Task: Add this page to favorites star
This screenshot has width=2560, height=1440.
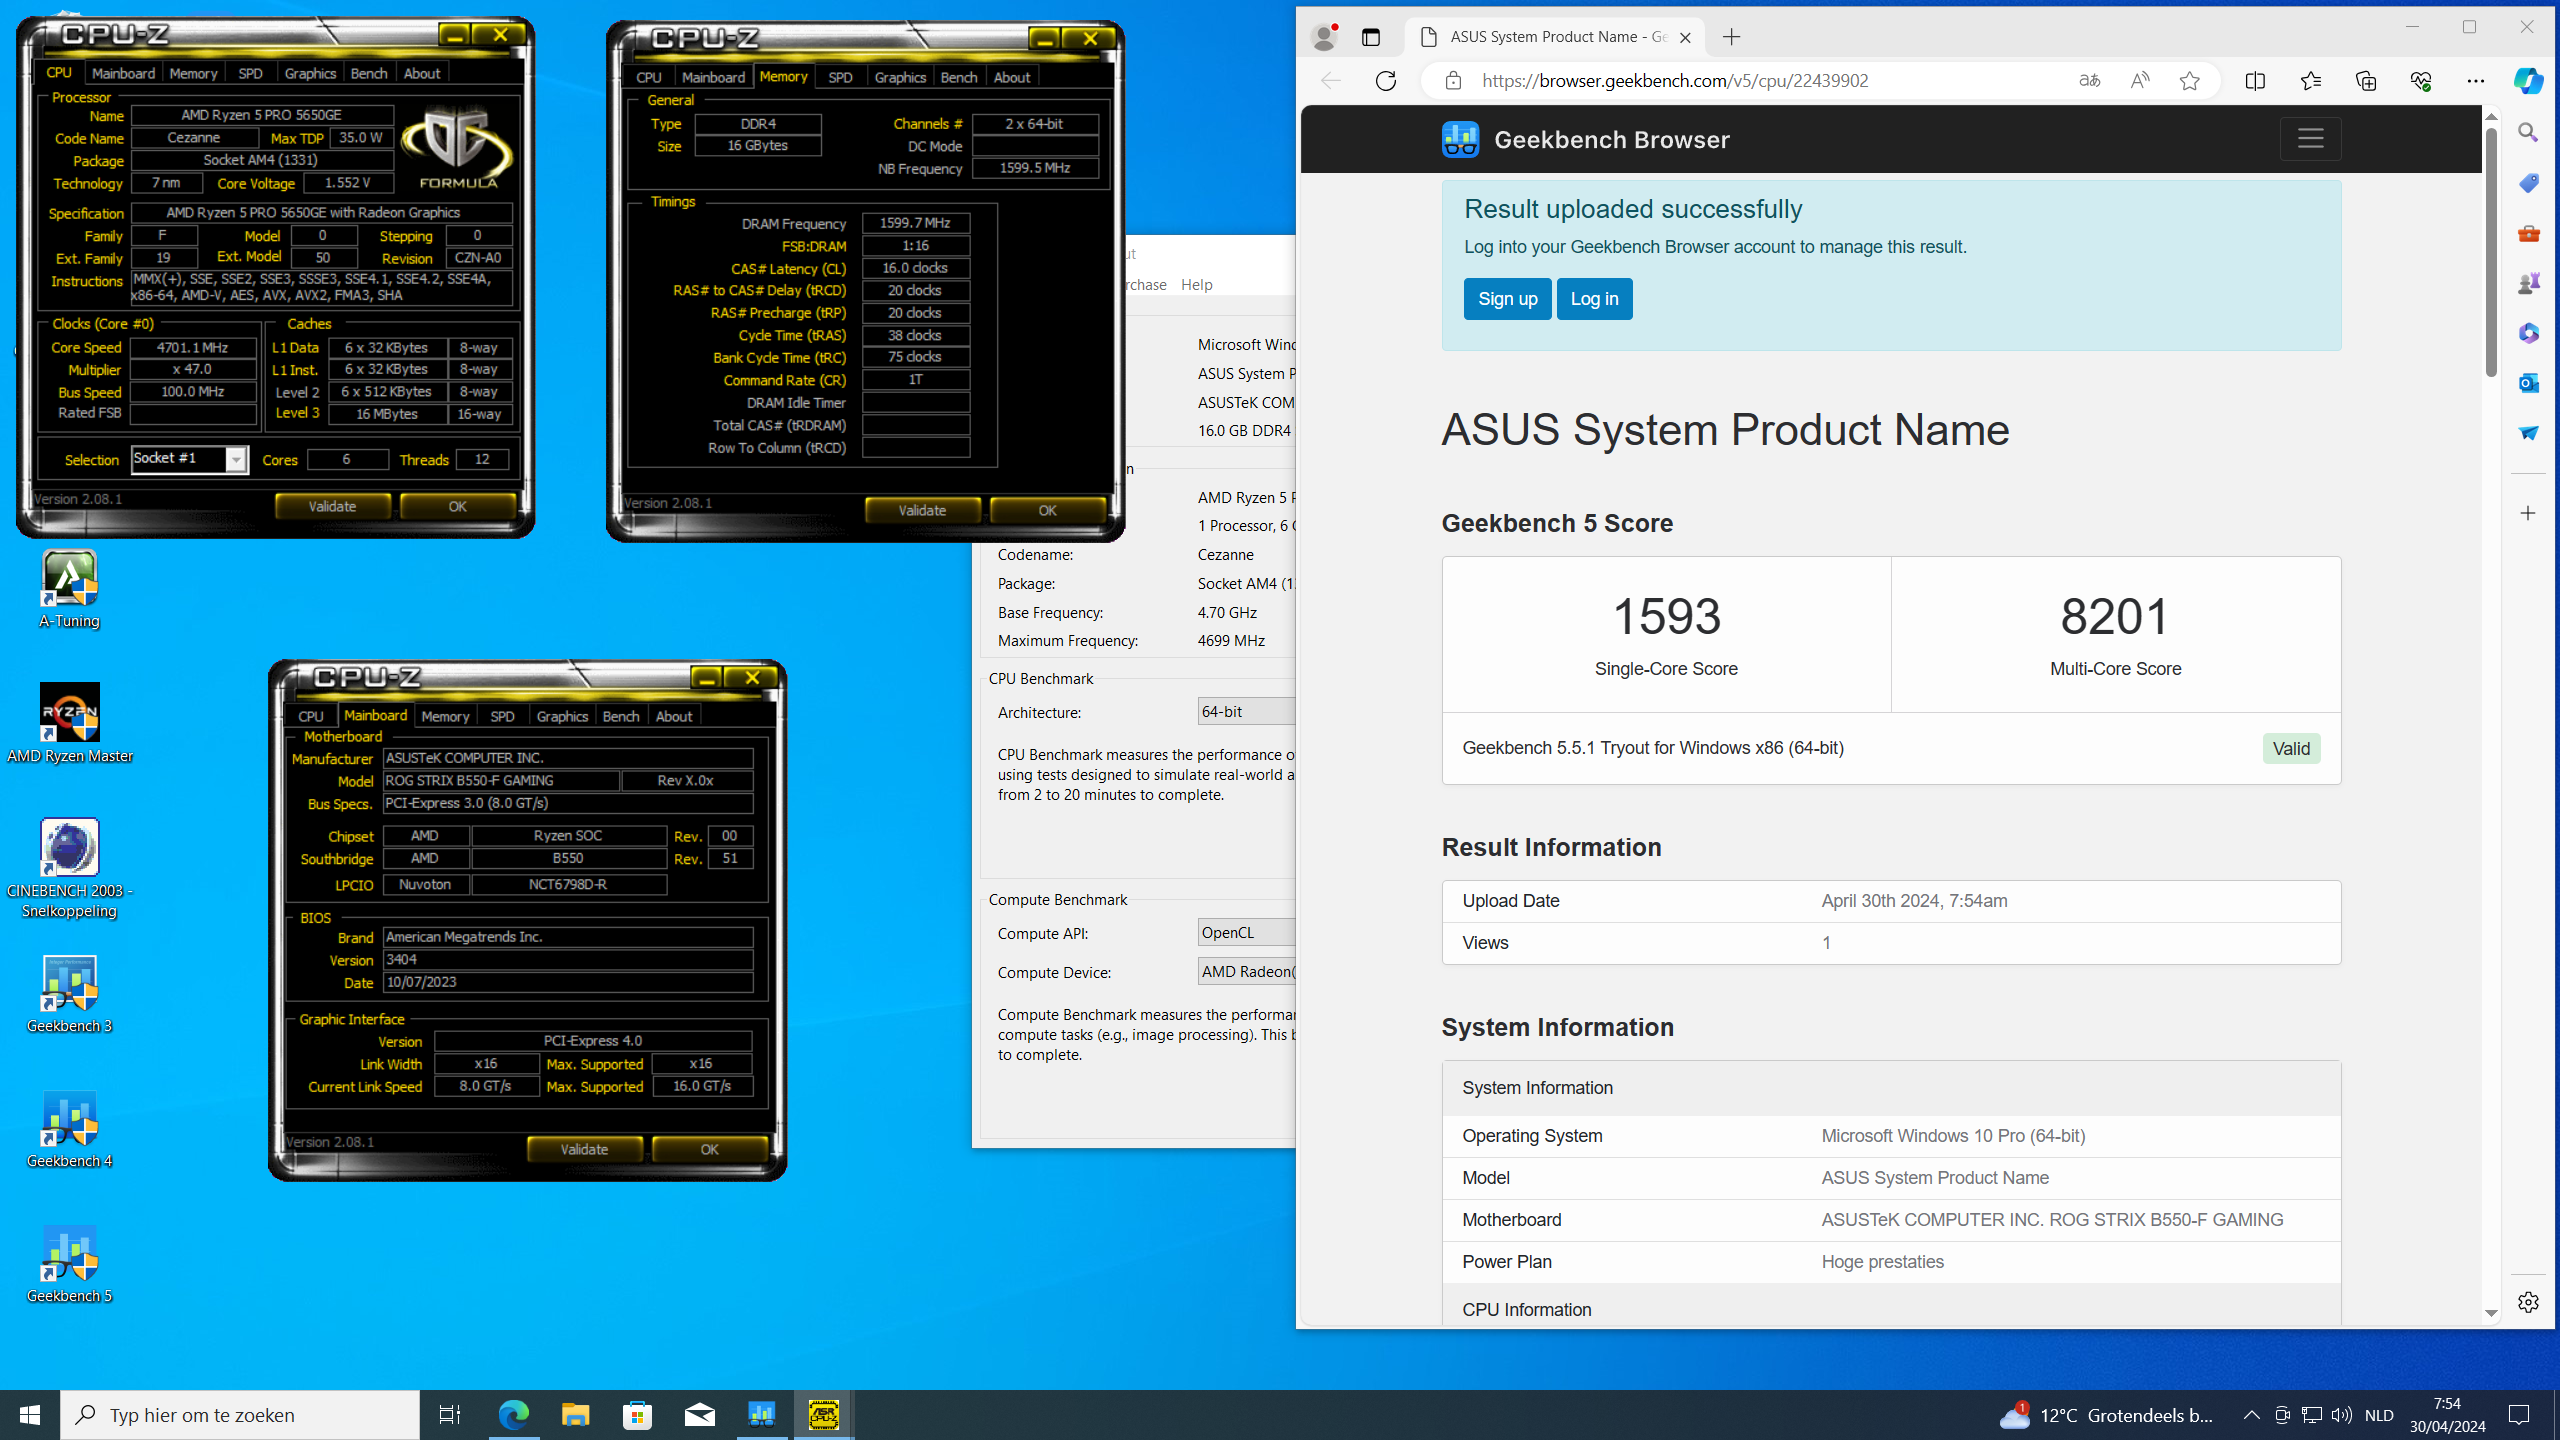Action: 2189,81
